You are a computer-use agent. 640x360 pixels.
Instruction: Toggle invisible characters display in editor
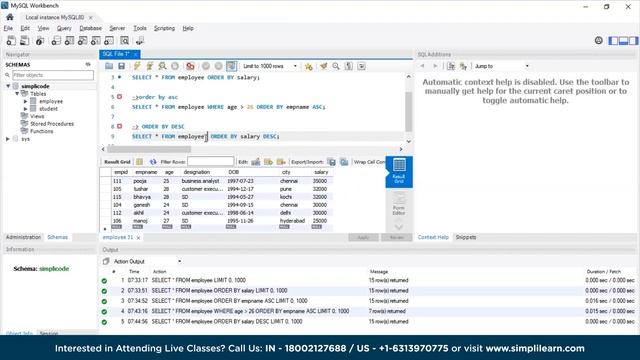349,66
